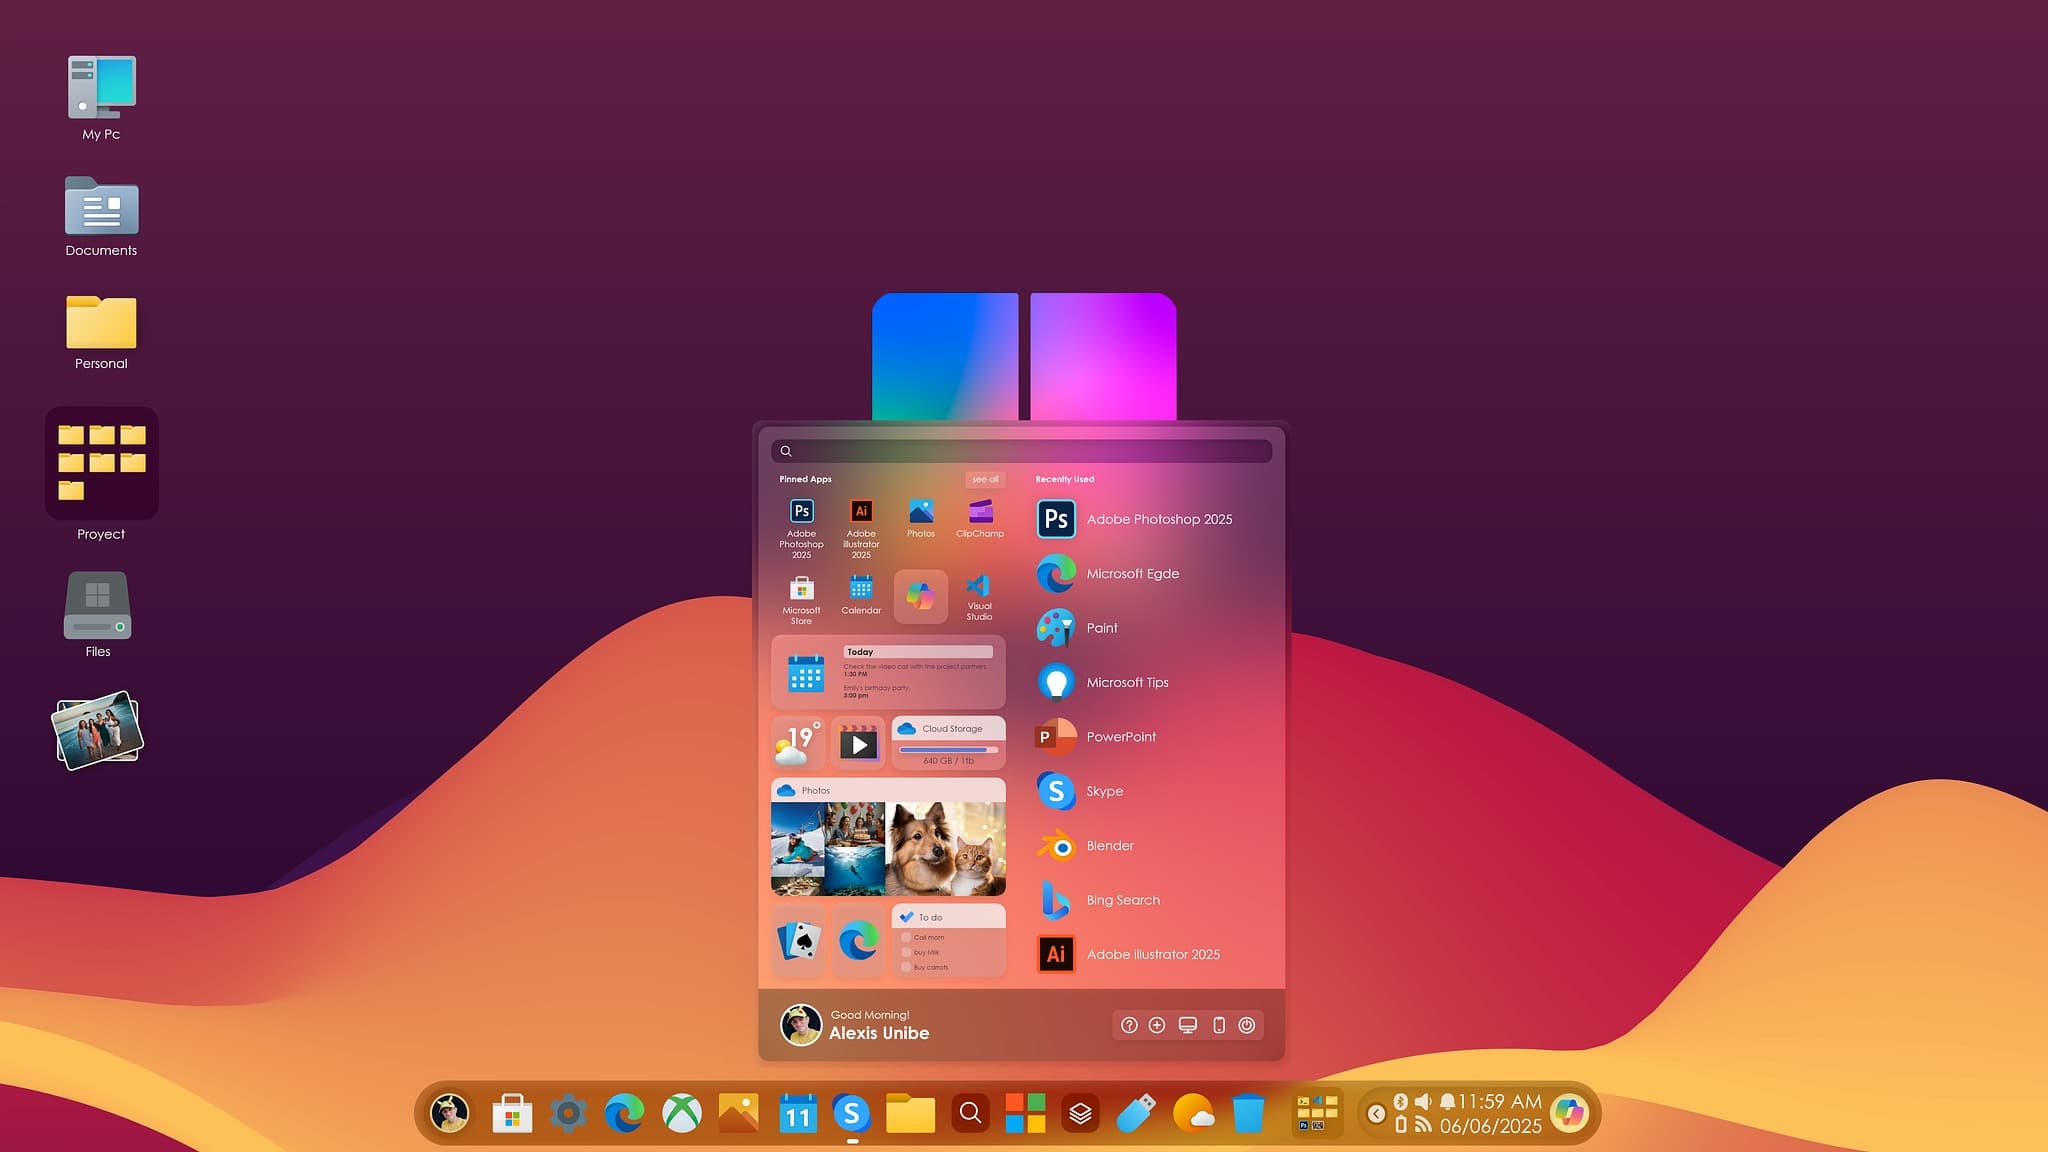Open the Xbox app in the dock

click(682, 1113)
